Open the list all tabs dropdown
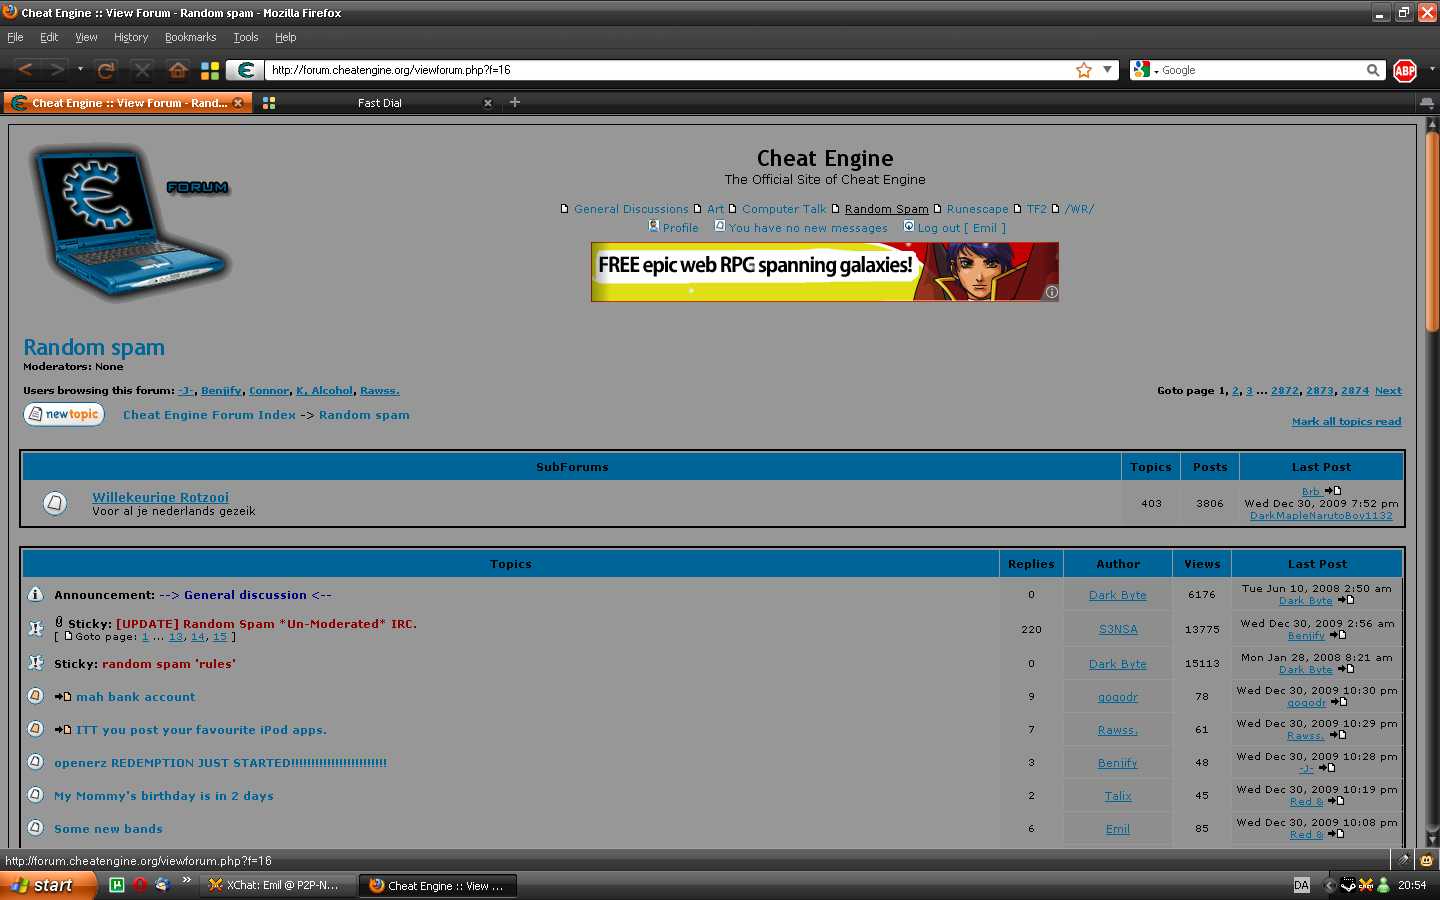1440x900 pixels. pos(1426,103)
